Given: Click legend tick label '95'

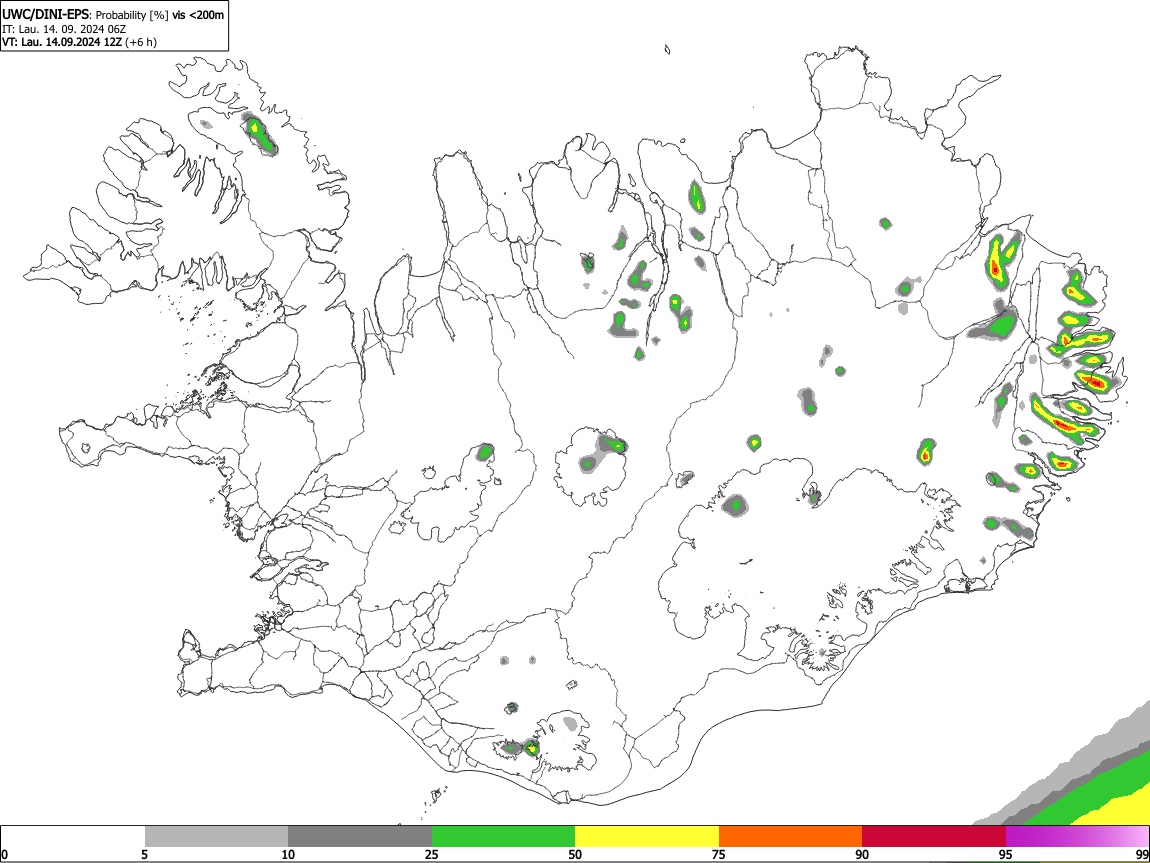Looking at the screenshot, I should [x=1006, y=854].
